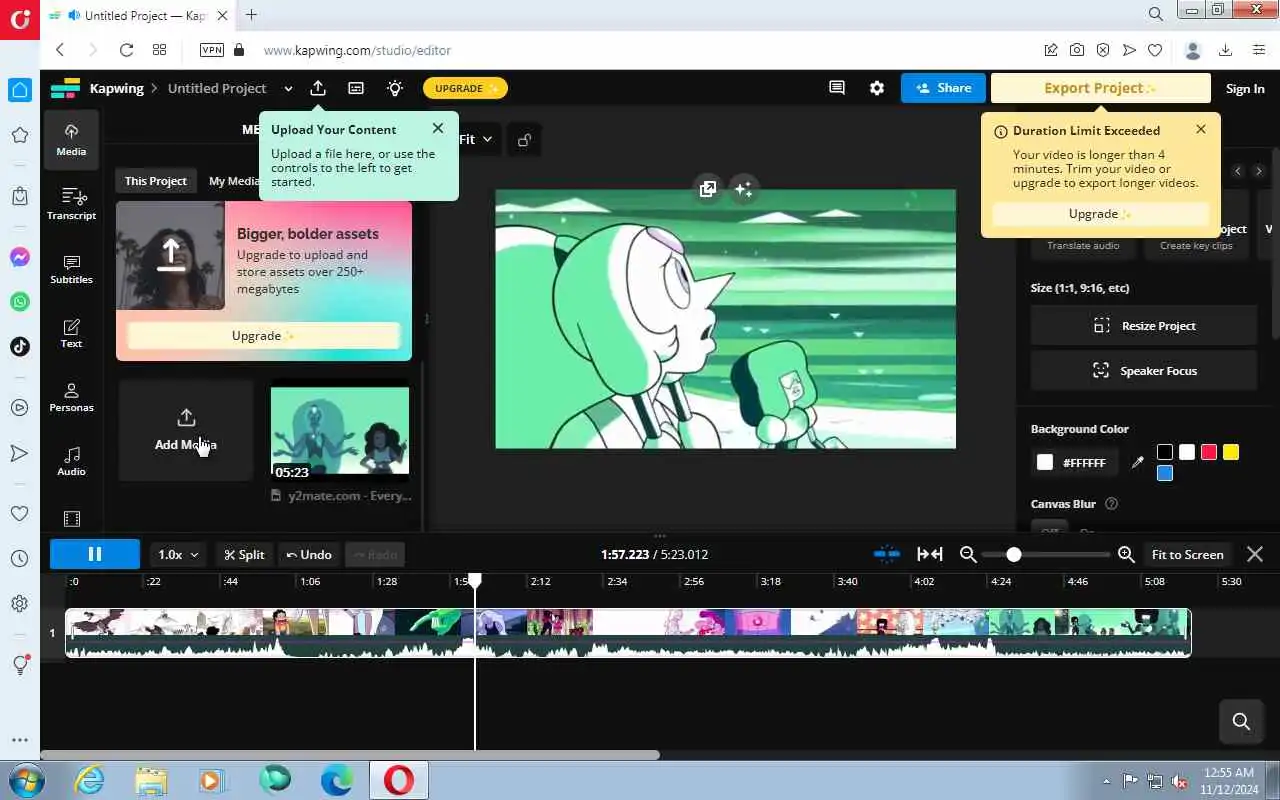Zoom out the timeline
This screenshot has height=800, width=1280.
(x=968, y=554)
